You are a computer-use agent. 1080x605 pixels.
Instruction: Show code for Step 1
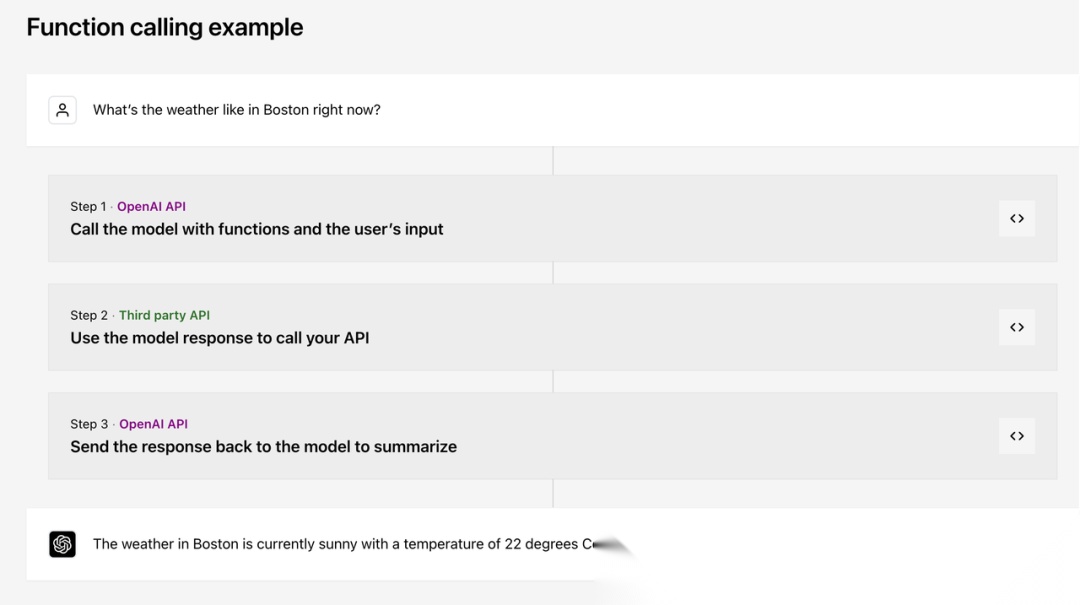tap(1016, 219)
